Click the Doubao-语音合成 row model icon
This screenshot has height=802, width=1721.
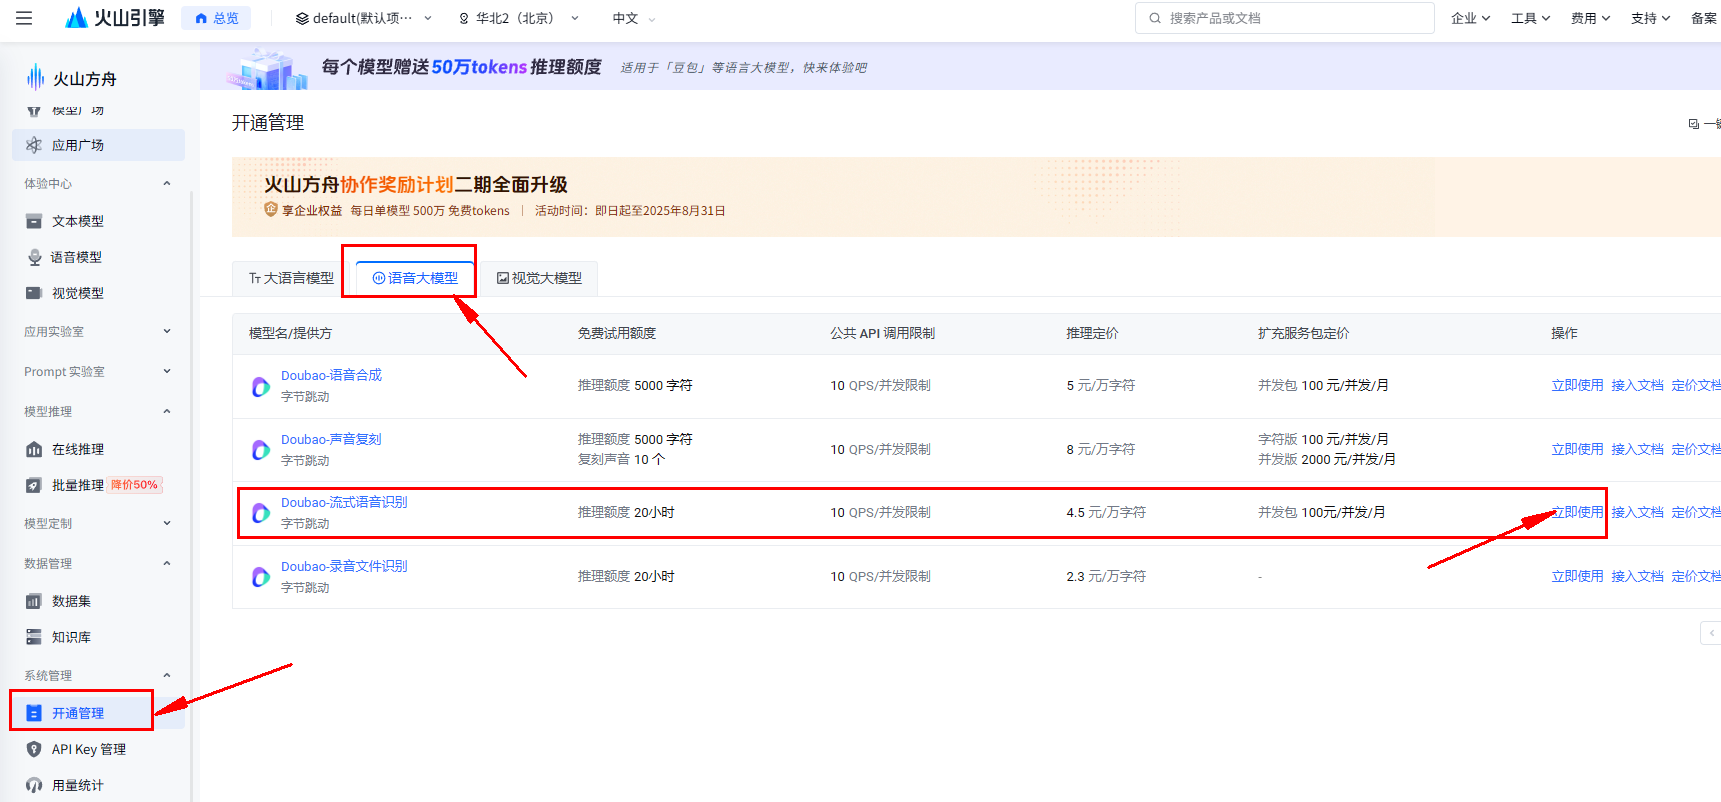coord(261,386)
